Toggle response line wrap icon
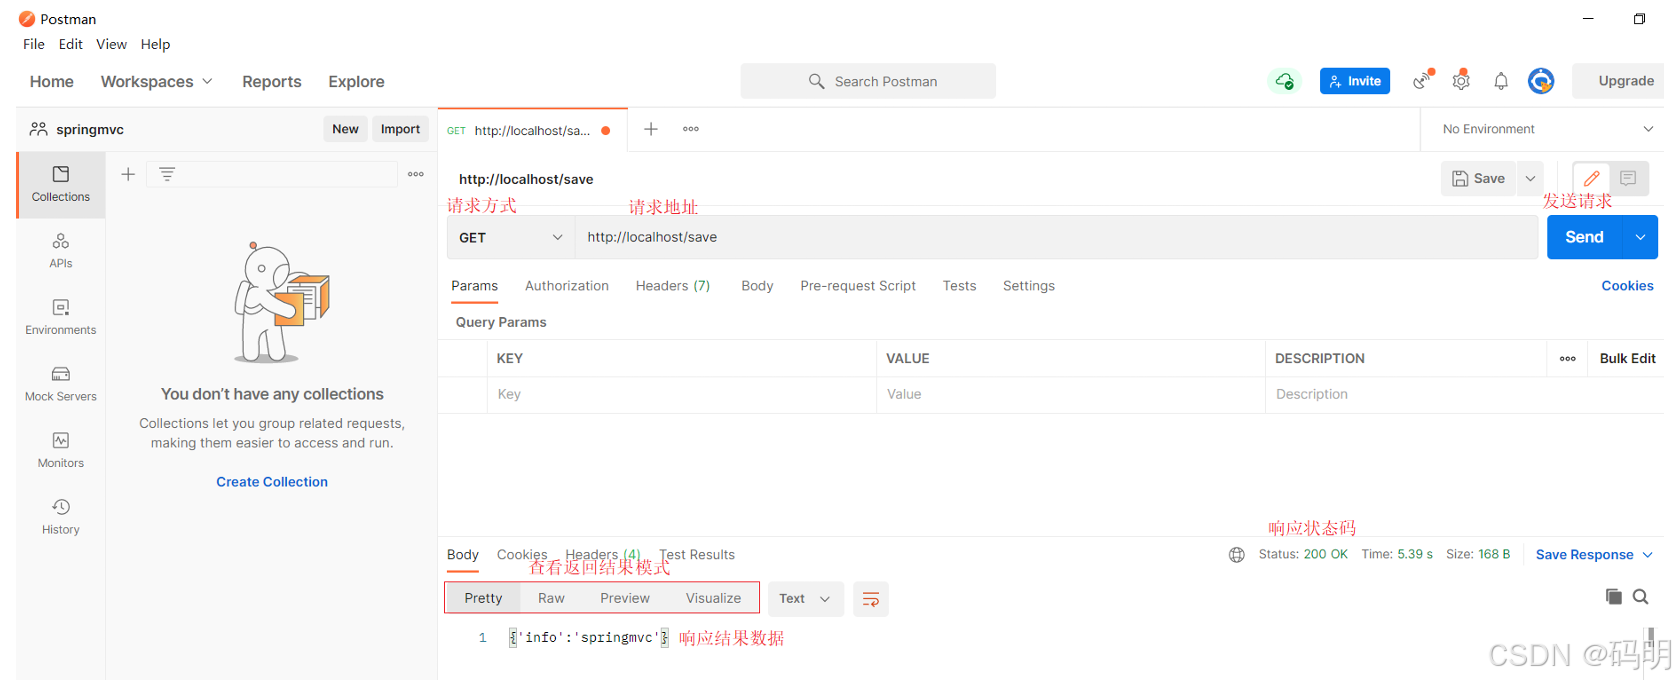 tap(871, 599)
